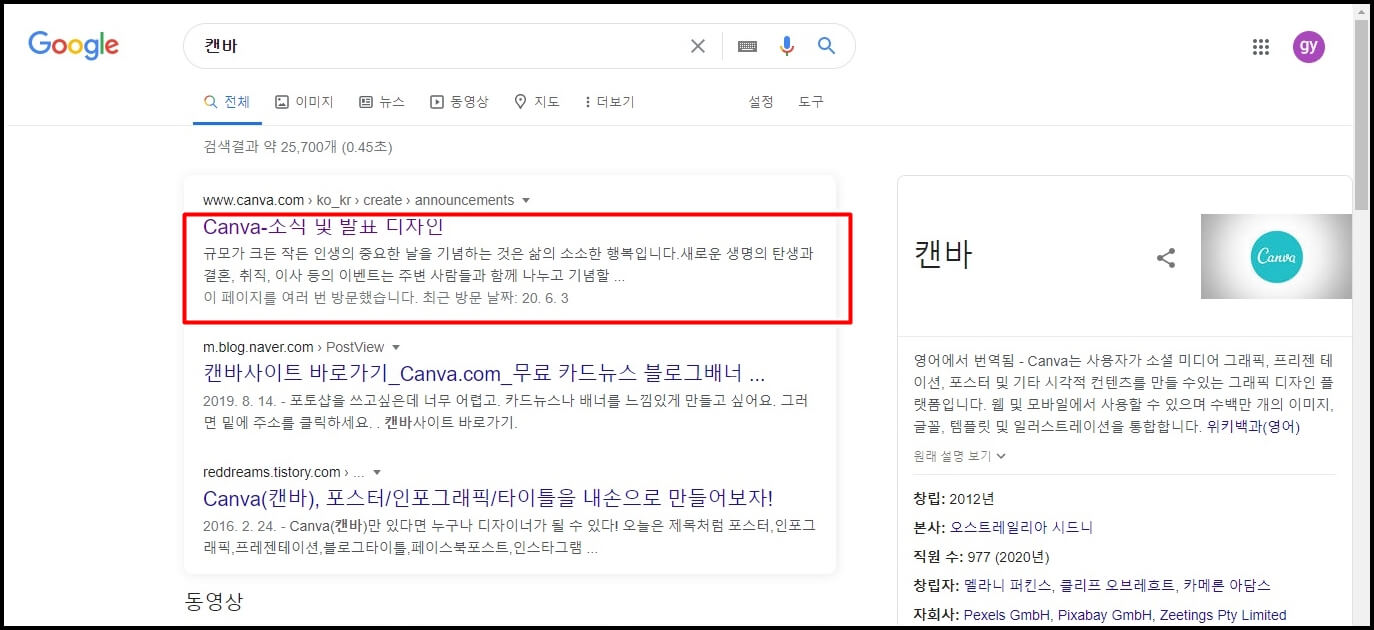Open the Canva logo thumbnail

tap(1276, 257)
